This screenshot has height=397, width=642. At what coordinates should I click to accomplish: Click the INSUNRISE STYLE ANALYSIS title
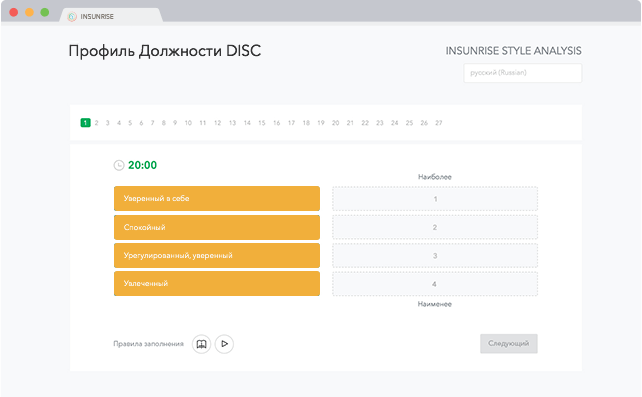[513, 51]
